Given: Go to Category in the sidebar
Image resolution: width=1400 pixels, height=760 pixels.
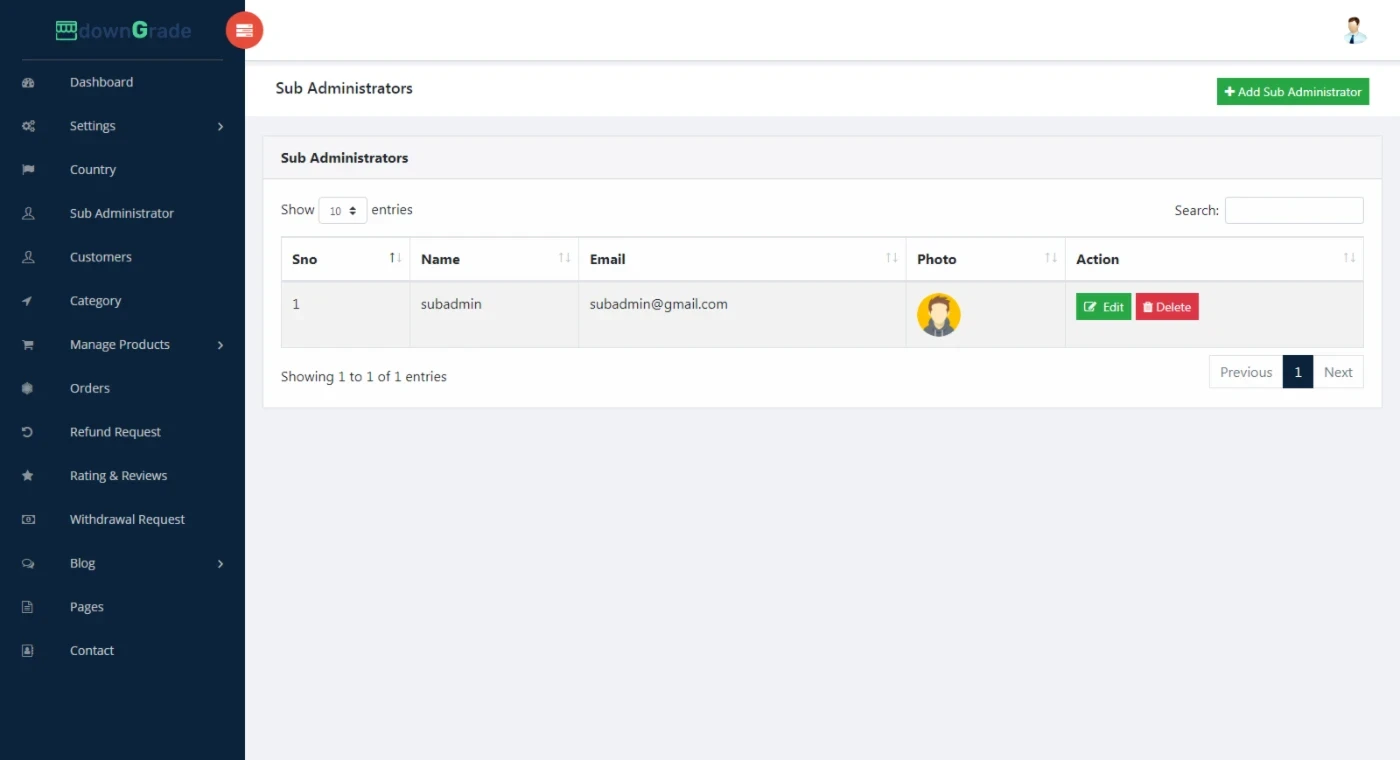Looking at the screenshot, I should click(x=95, y=301).
